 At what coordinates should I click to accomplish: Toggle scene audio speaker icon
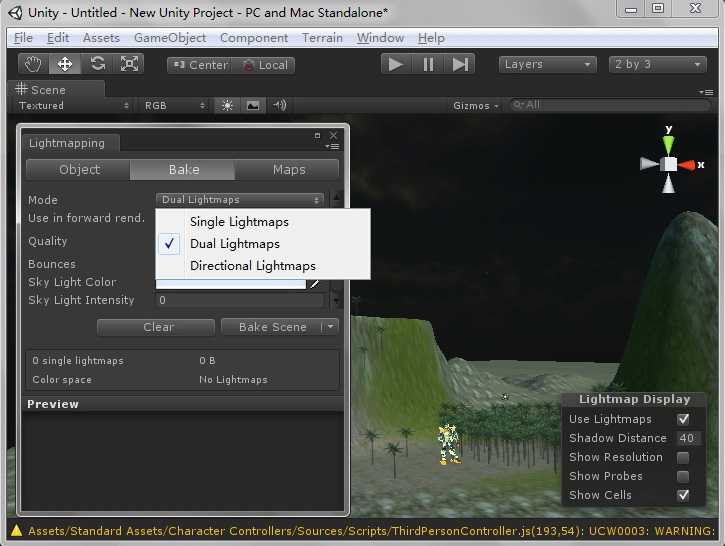[279, 105]
